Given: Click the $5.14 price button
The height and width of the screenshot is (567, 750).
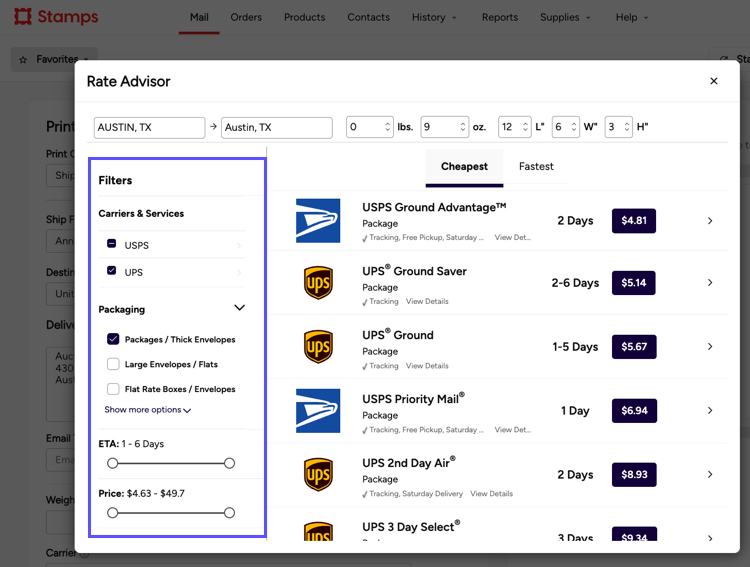Looking at the screenshot, I should [634, 283].
